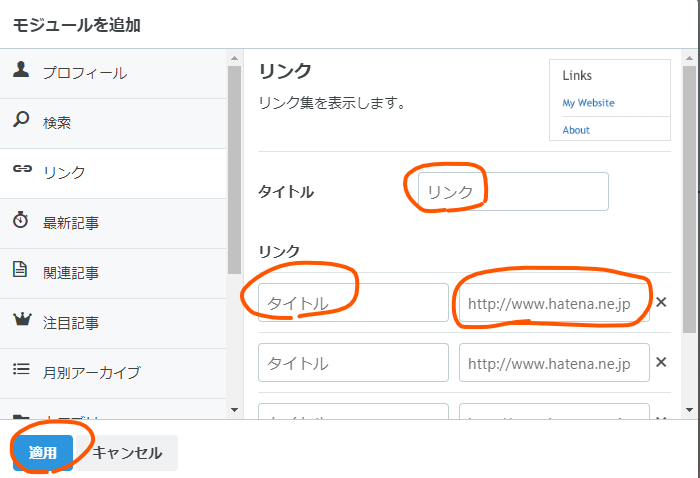Click the profile person icon

point(21,70)
